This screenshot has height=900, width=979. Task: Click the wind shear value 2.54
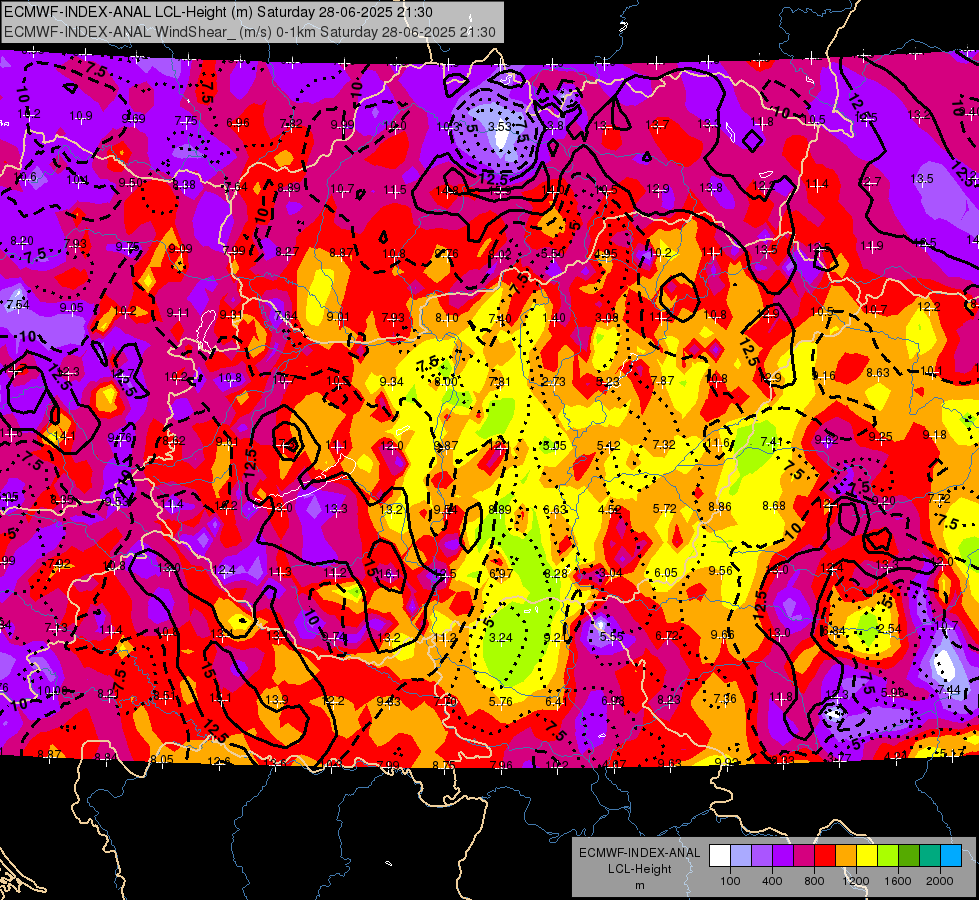889,628
